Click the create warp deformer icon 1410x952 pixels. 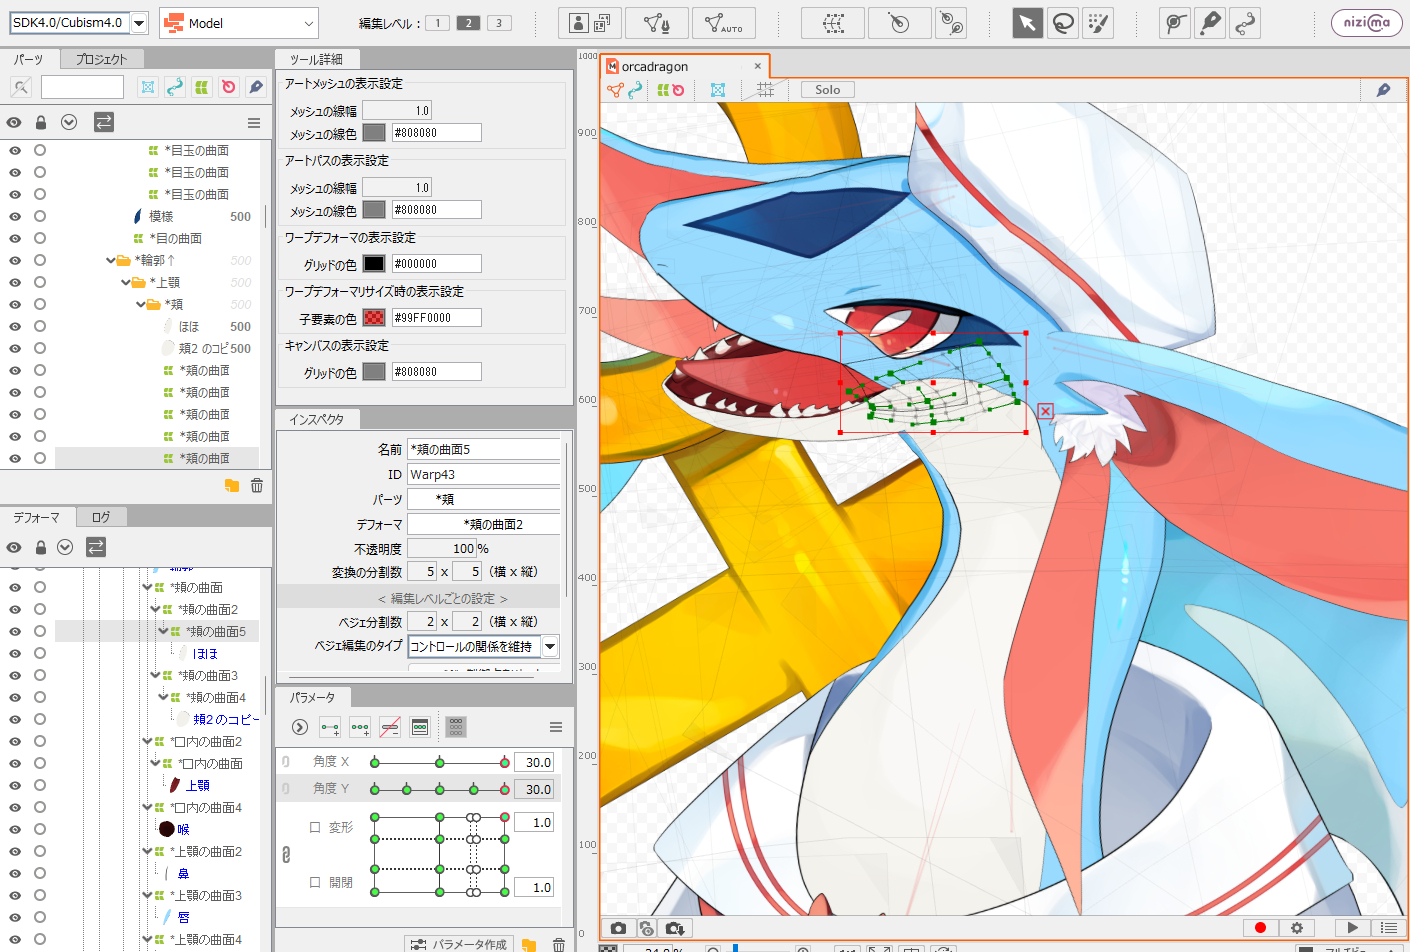(x=833, y=23)
